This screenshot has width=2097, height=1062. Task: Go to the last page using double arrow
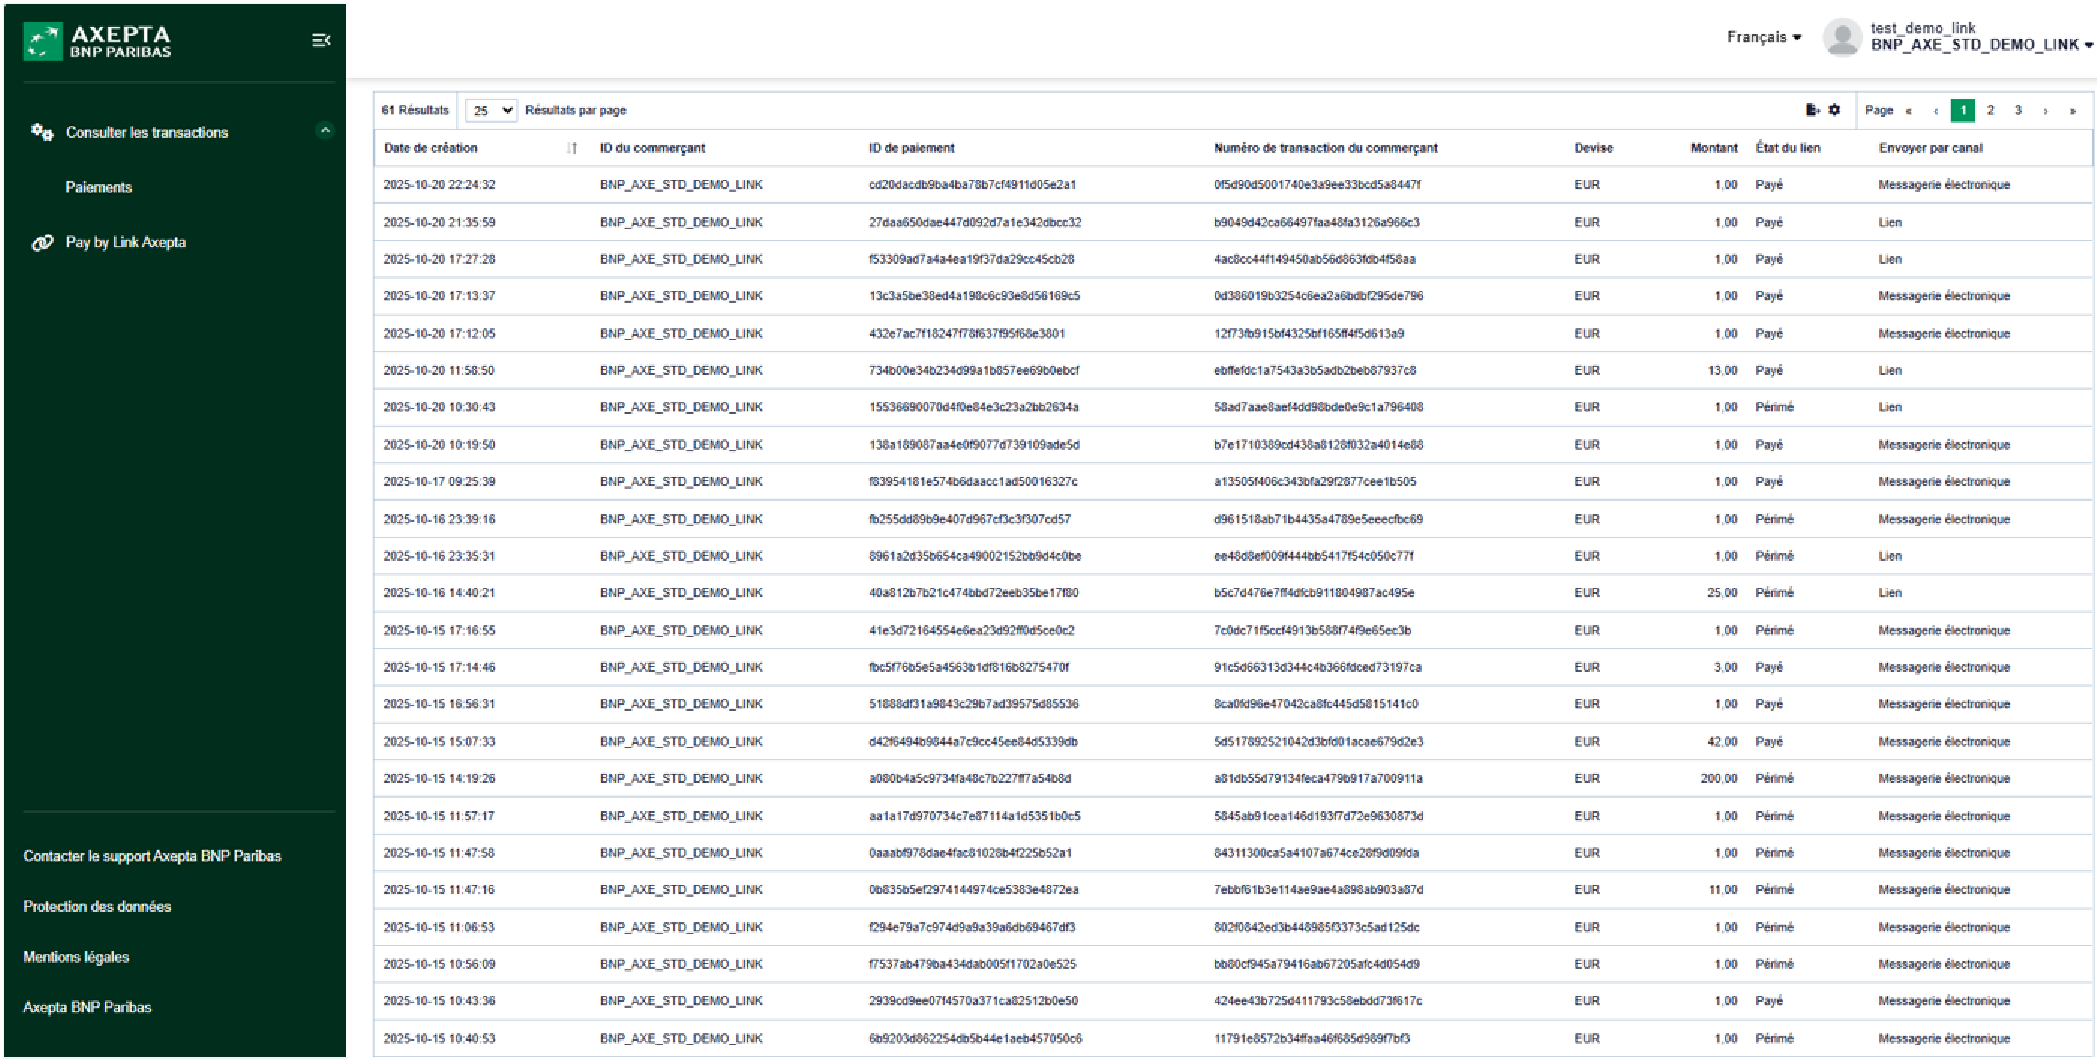[x=2072, y=111]
